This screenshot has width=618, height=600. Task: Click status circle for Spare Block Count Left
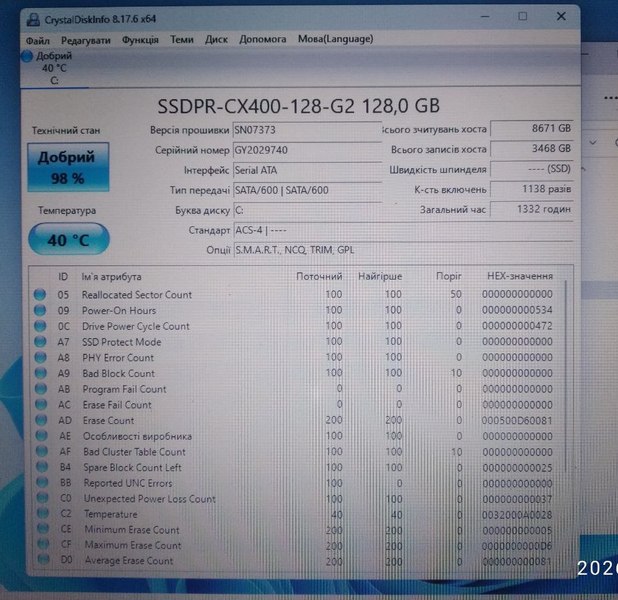pyautogui.click(x=40, y=467)
